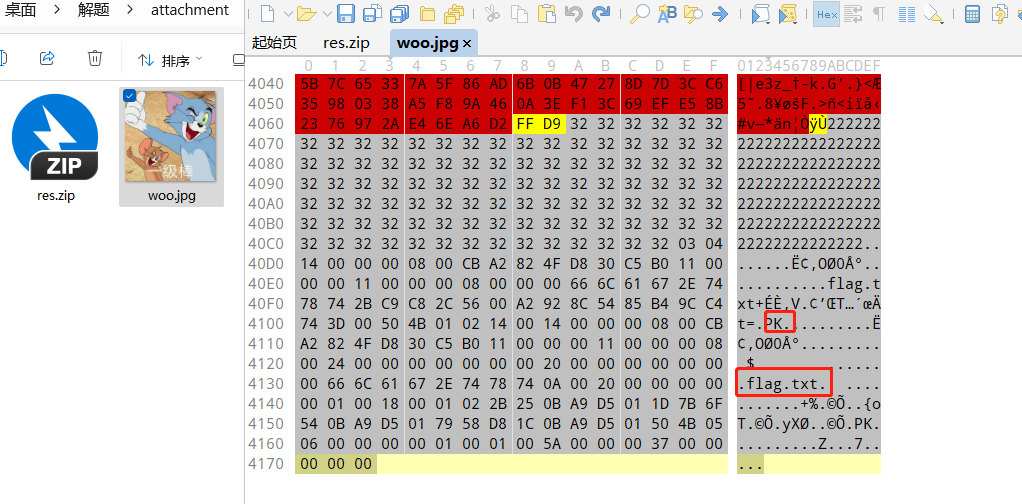Click row address 4170
Screen dimensions: 1022x504
(266, 464)
